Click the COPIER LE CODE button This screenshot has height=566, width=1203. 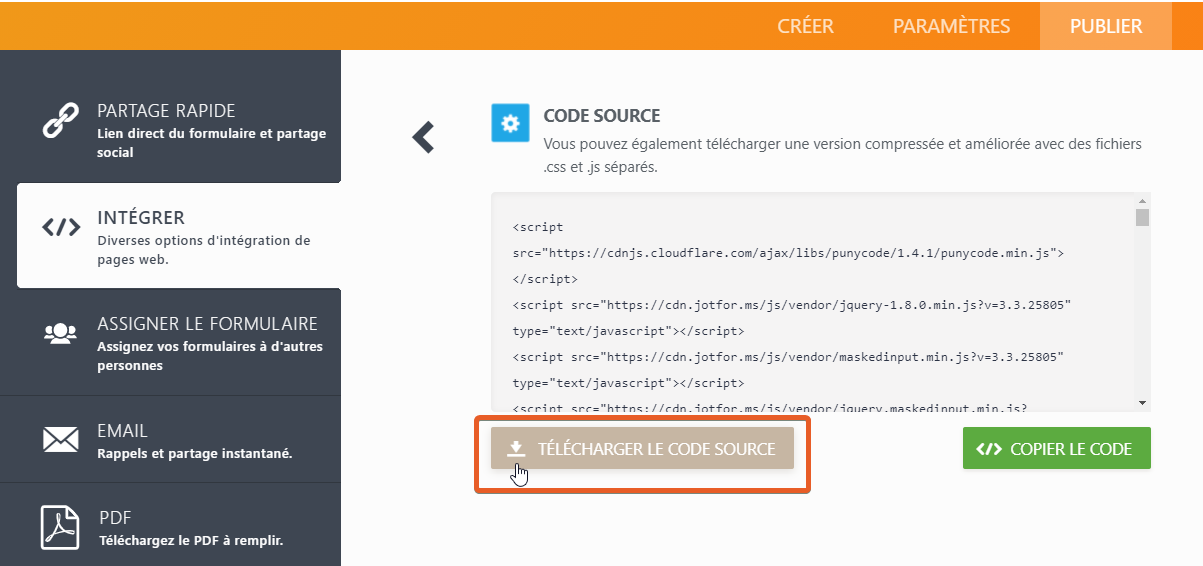[x=1057, y=449]
